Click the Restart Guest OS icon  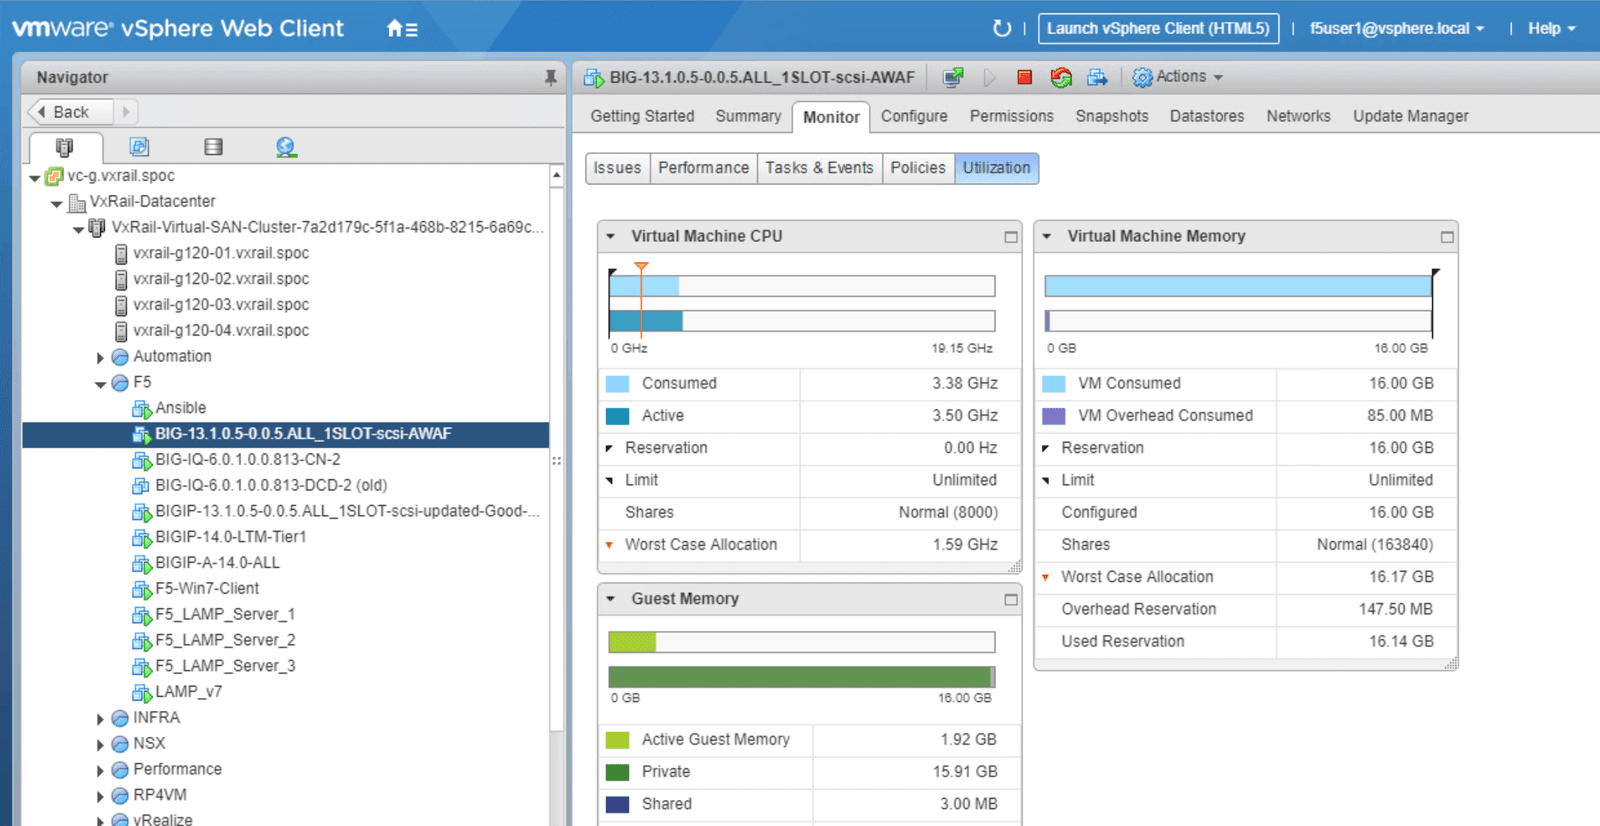[x=1061, y=77]
